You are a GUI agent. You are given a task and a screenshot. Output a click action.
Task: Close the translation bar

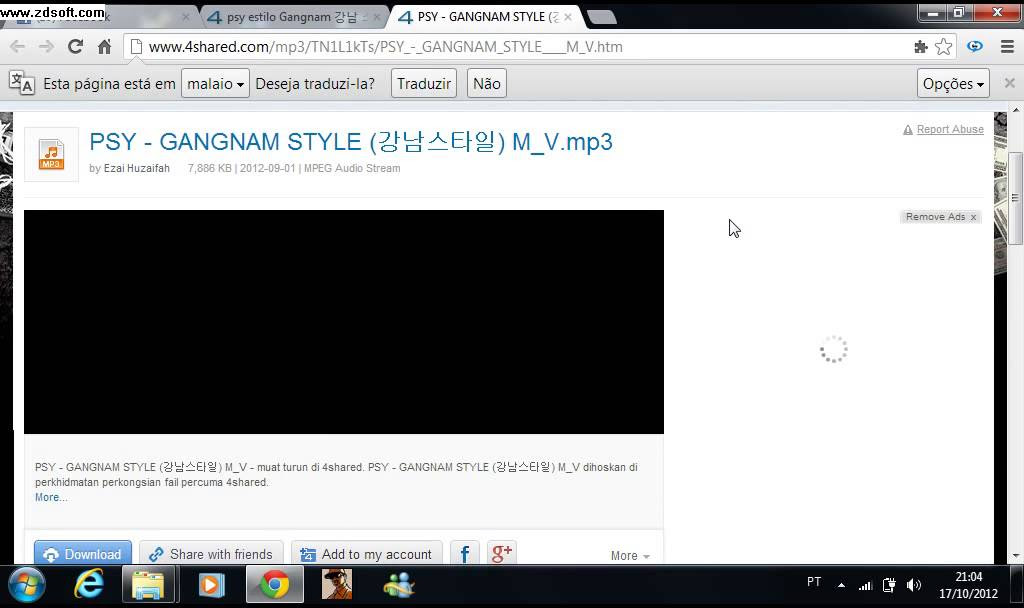(1010, 83)
